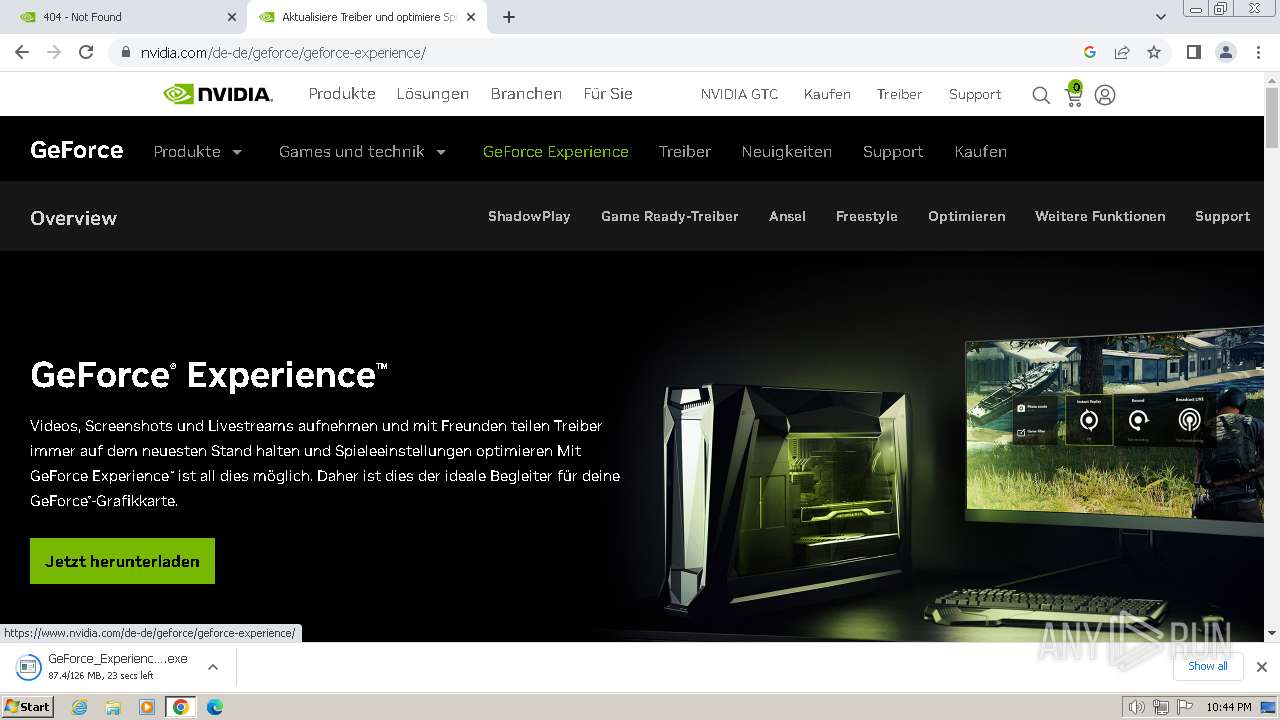The image size is (1280, 720).
Task: Open Produkte in top NVIDIA menu
Action: [x=342, y=94]
